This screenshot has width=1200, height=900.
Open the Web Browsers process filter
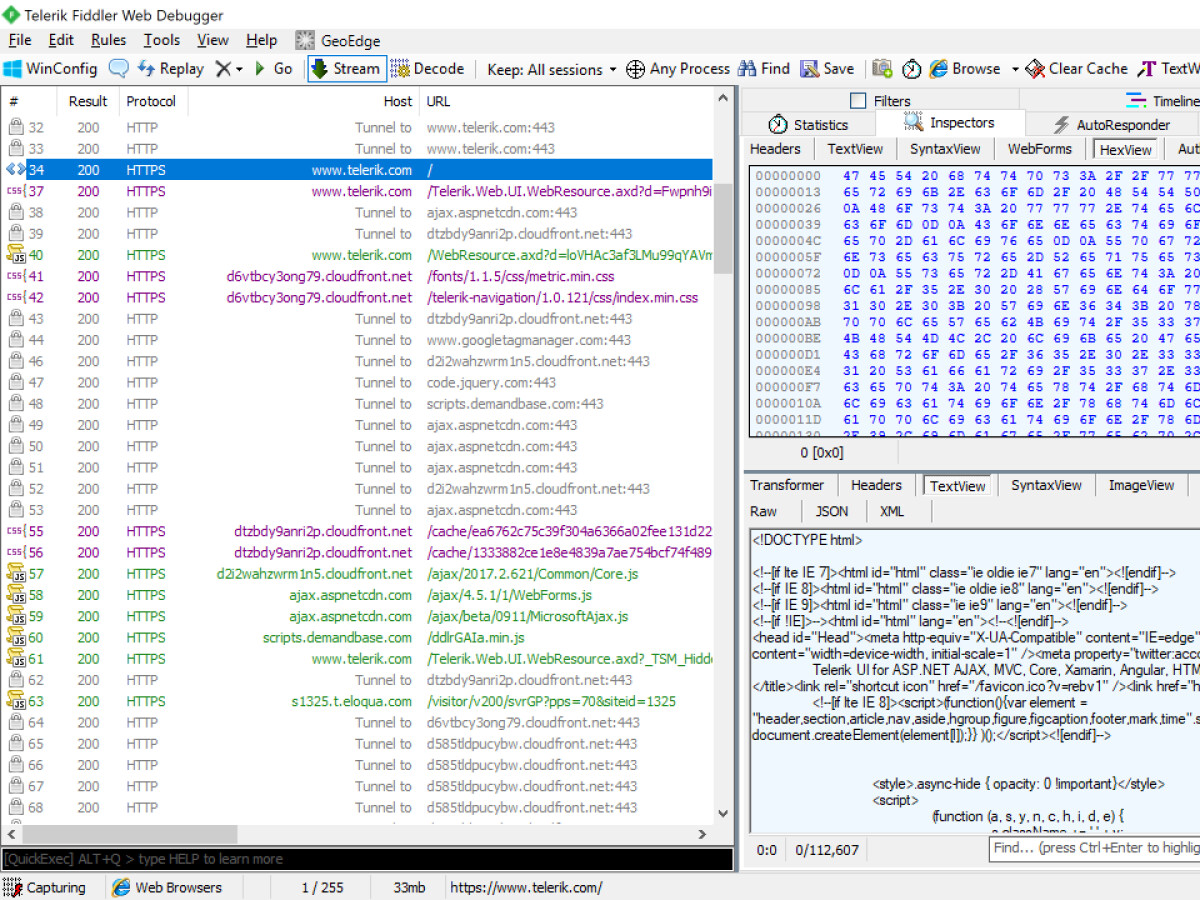coord(166,887)
